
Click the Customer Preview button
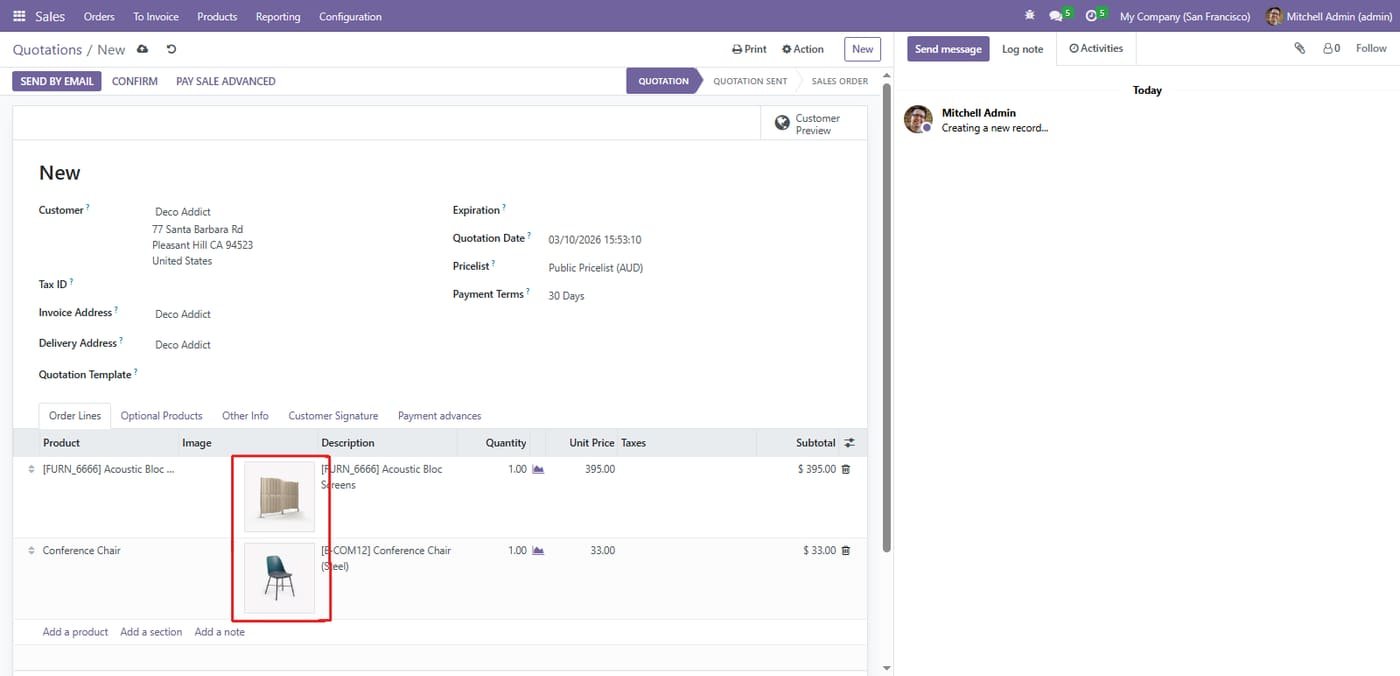814,124
